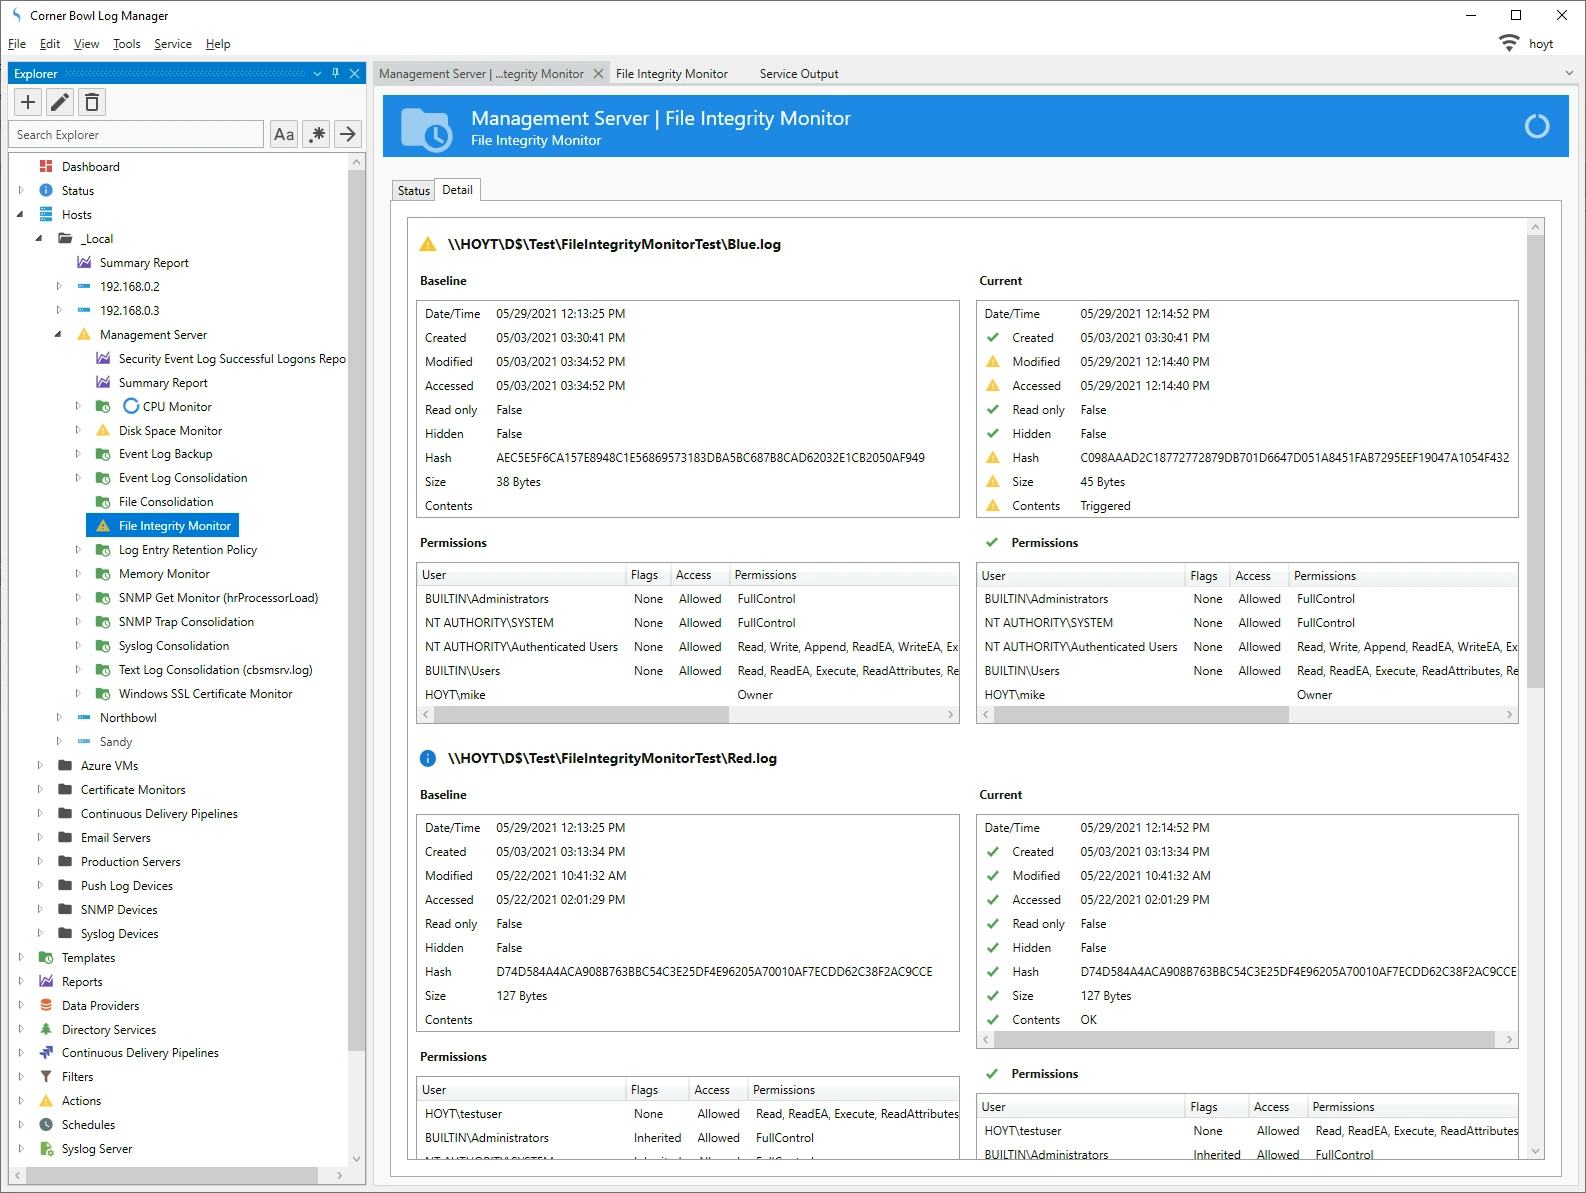Click the Blue.log baseline permissions horizontal scrollbar
Screen dimensions: 1586x1193
(x=580, y=715)
